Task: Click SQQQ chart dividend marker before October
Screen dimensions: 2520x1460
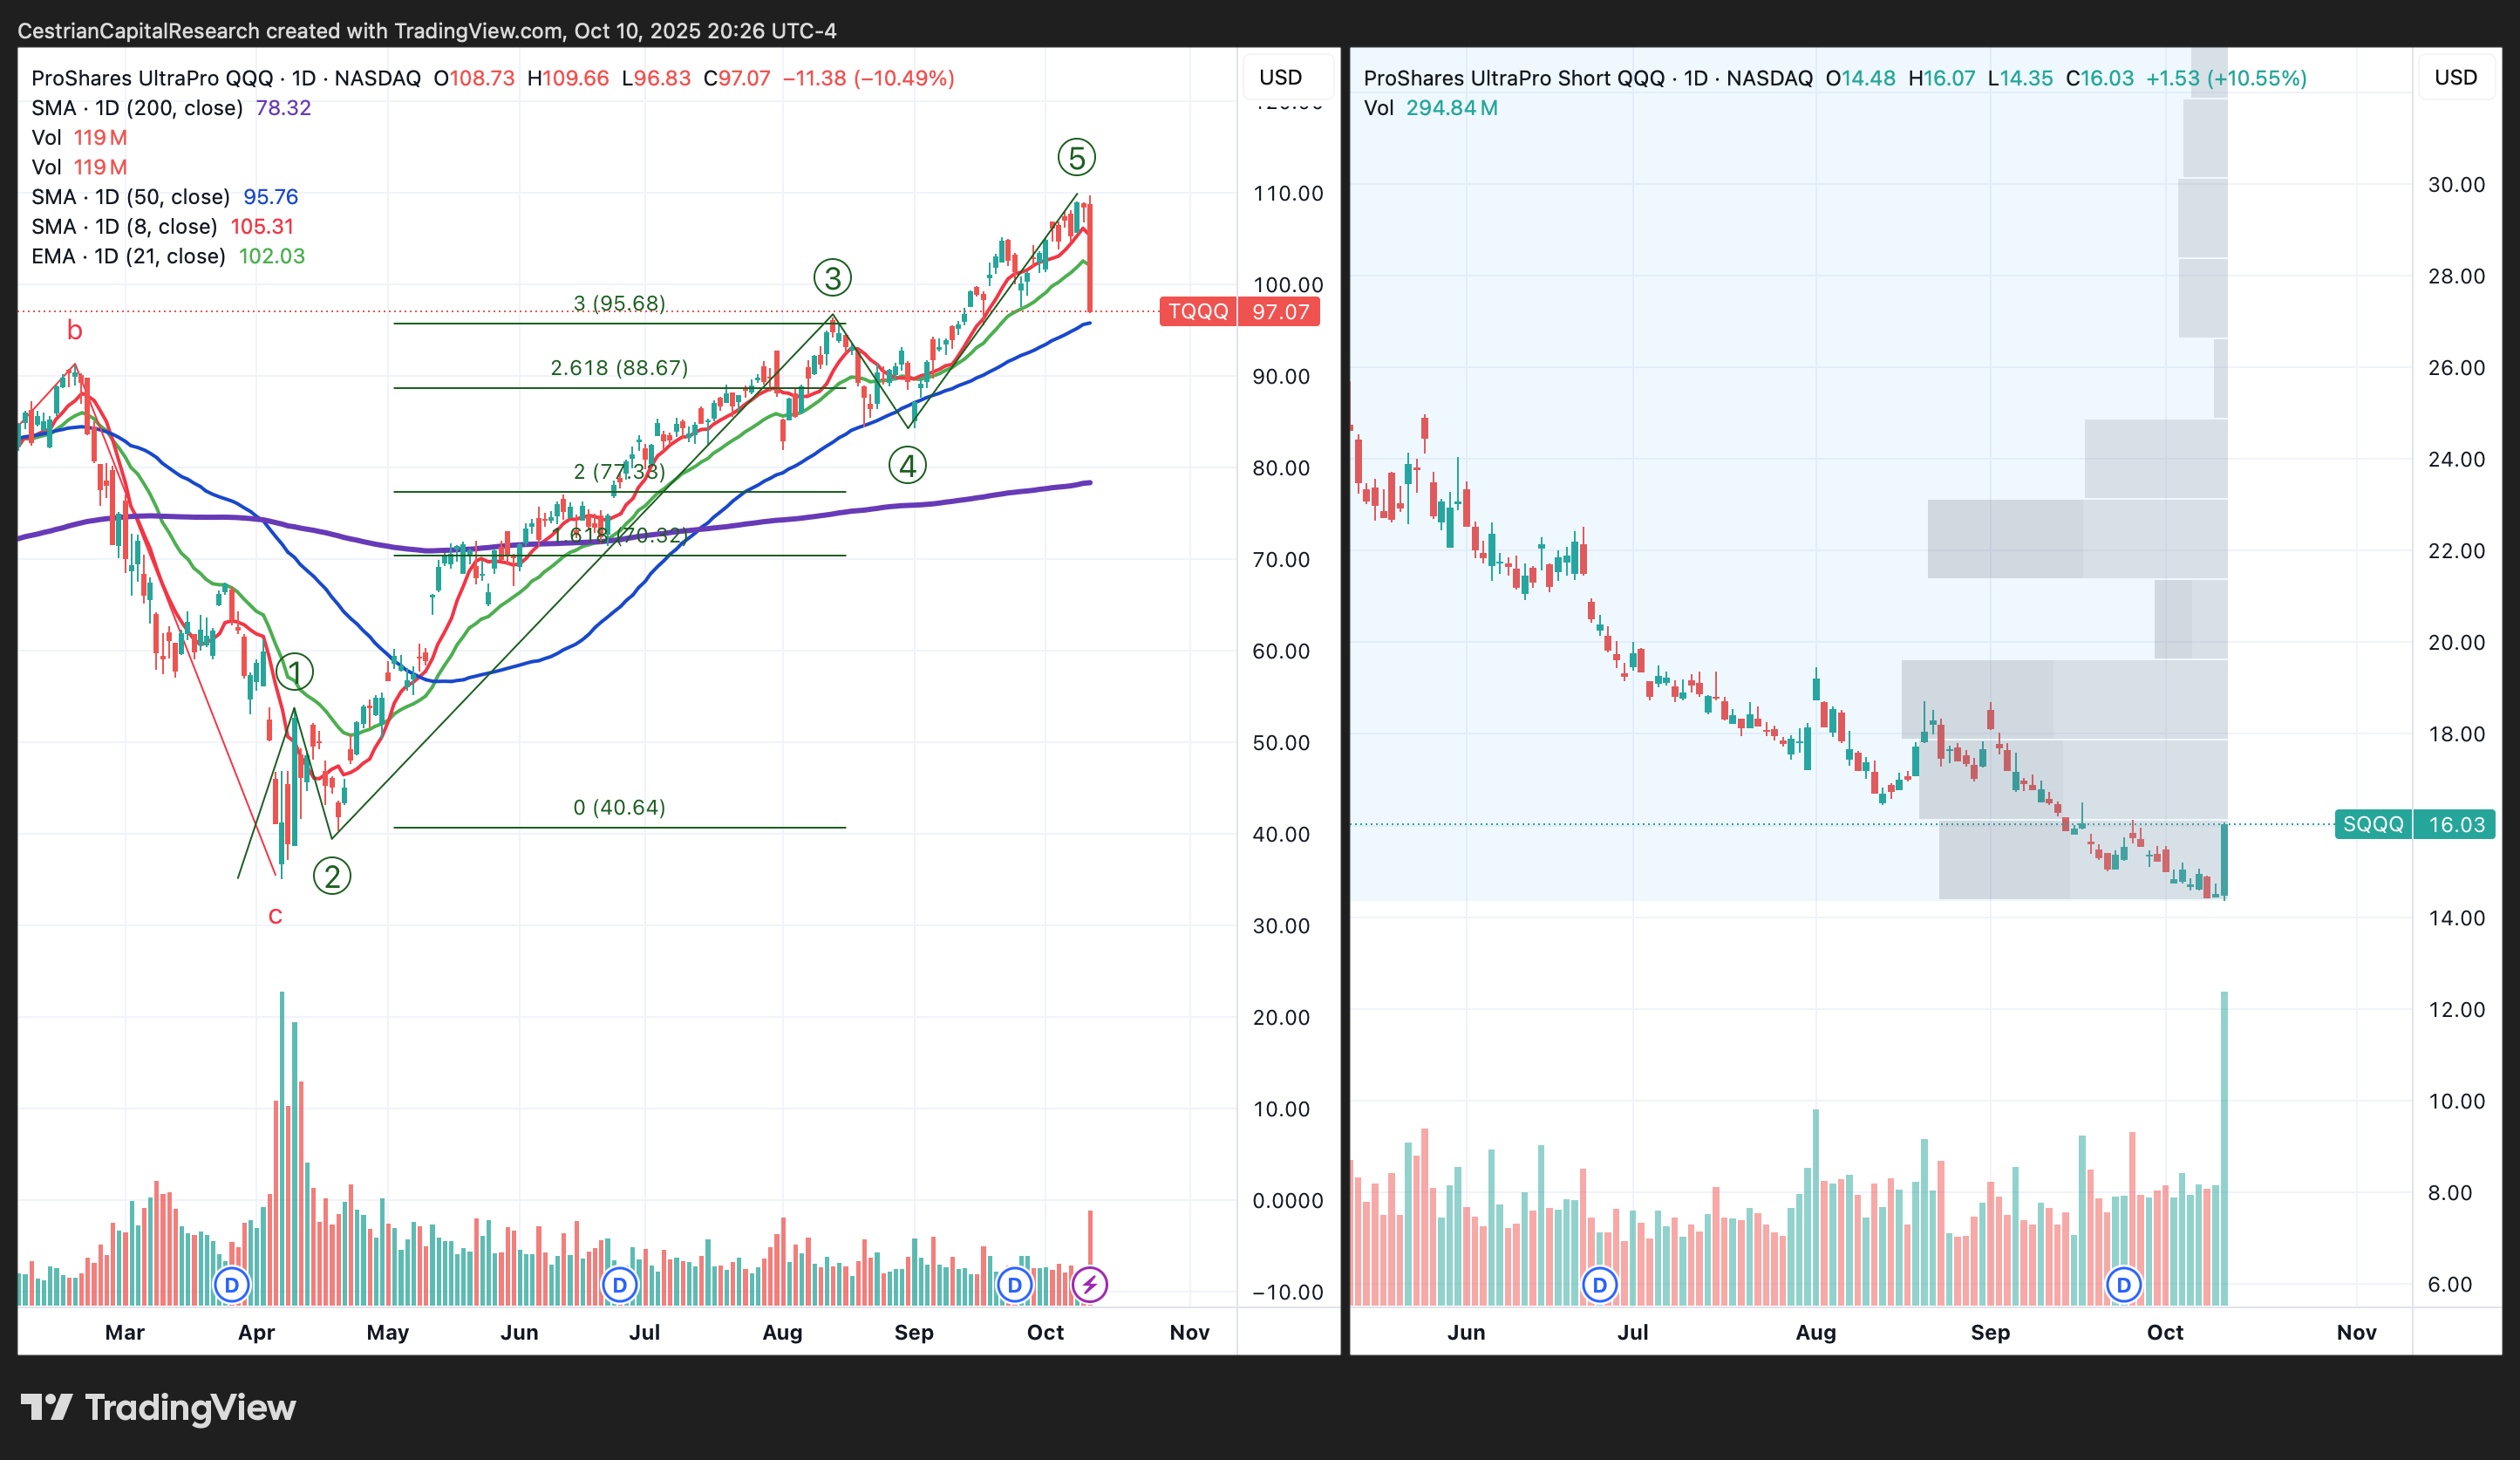Action: (x=2123, y=1284)
